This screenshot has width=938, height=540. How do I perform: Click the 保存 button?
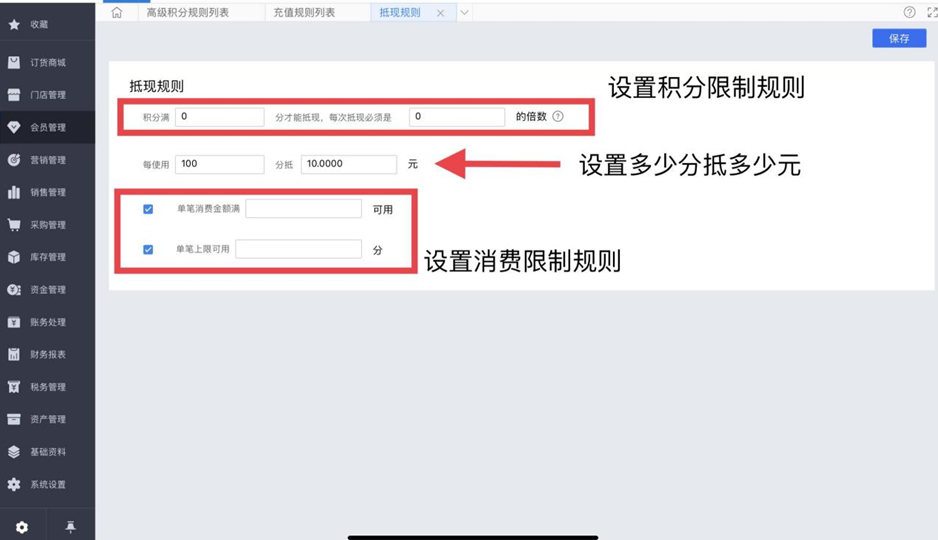pyautogui.click(x=898, y=38)
